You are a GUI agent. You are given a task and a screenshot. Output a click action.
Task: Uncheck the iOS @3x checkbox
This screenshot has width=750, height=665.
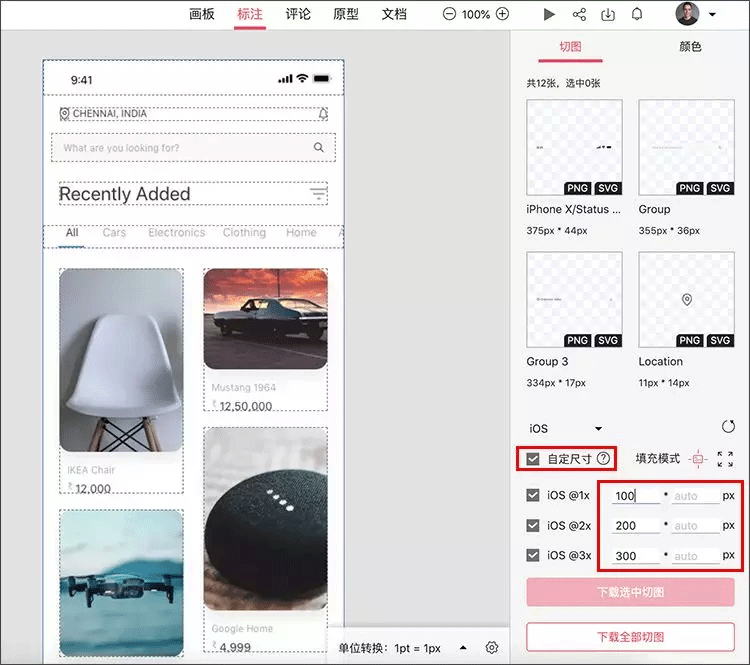tap(532, 555)
